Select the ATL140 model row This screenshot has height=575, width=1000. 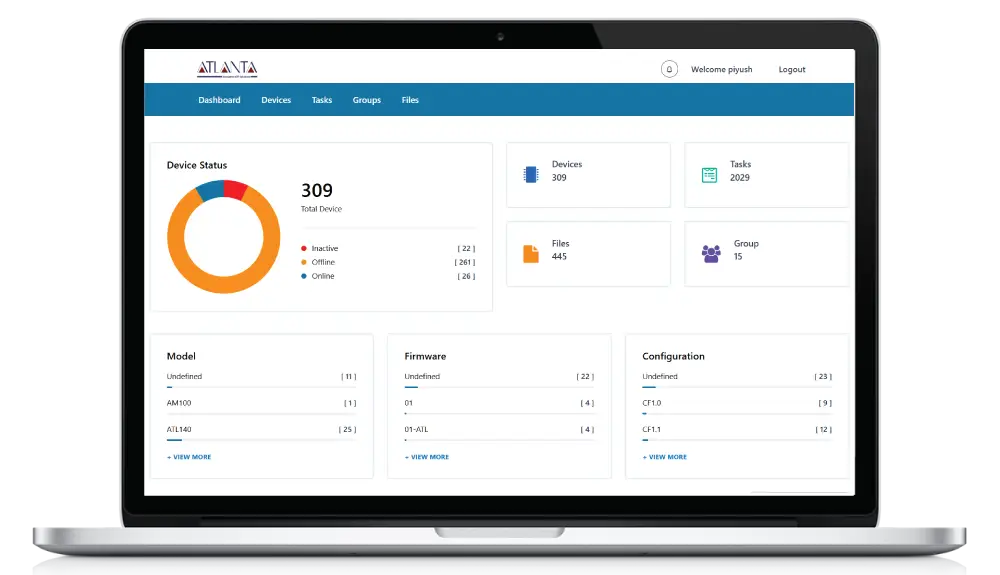click(261, 431)
